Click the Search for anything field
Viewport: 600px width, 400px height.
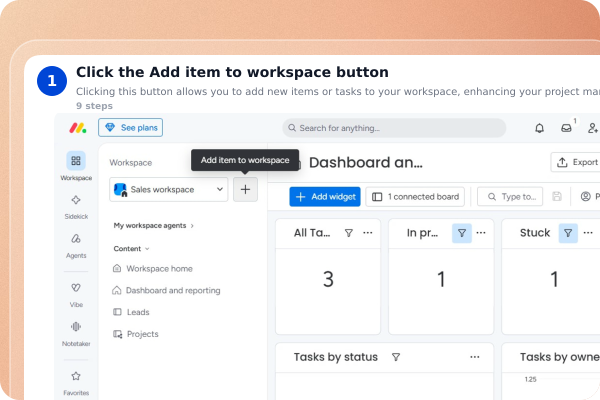[394, 128]
